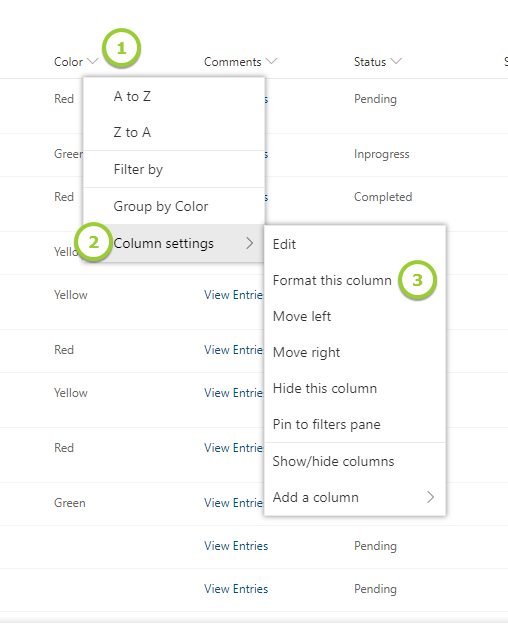Open View Entries link in second-to-last row
508x625 pixels.
[x=236, y=546]
